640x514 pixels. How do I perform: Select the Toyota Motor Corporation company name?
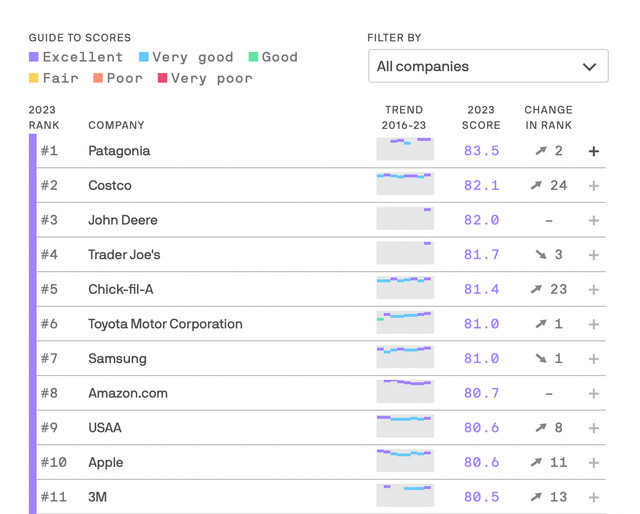165,324
